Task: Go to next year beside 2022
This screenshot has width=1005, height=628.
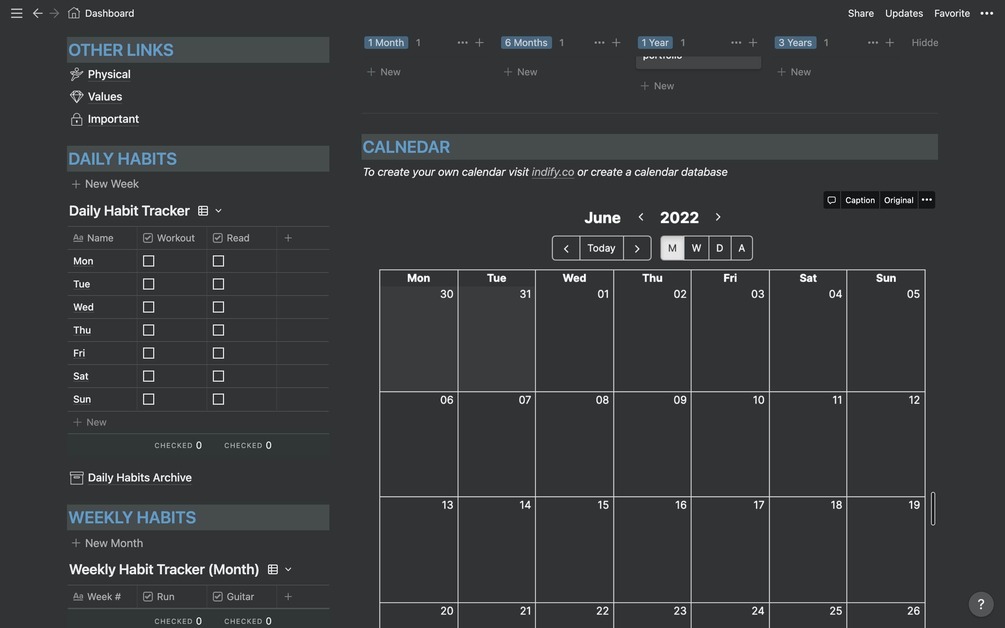Action: tap(718, 217)
